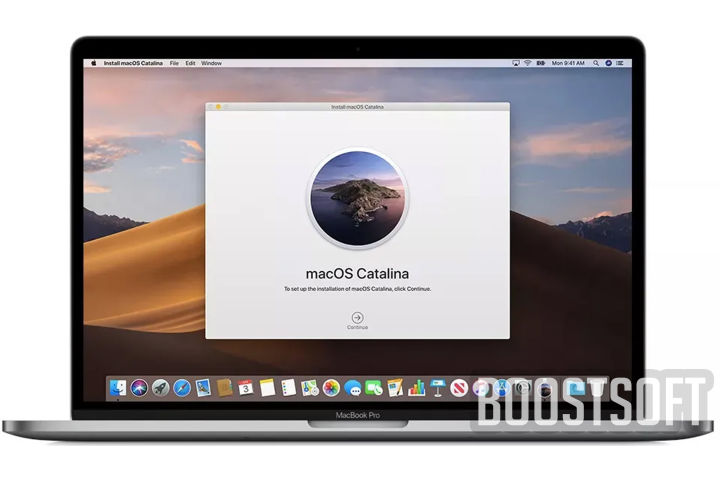Open the Install macOS Catalina app menu
This screenshot has width=720, height=480.
click(x=133, y=63)
